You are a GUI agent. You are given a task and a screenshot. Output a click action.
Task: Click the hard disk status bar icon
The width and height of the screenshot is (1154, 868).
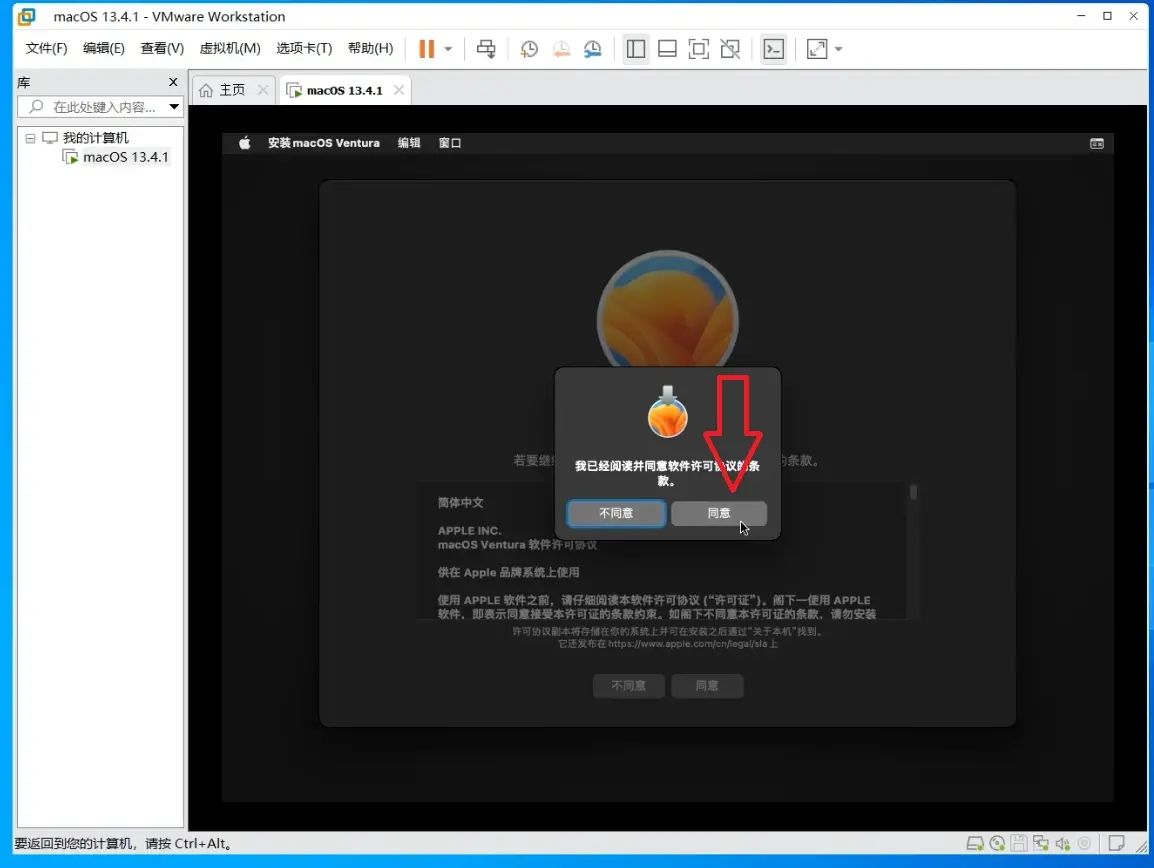pyautogui.click(x=974, y=843)
